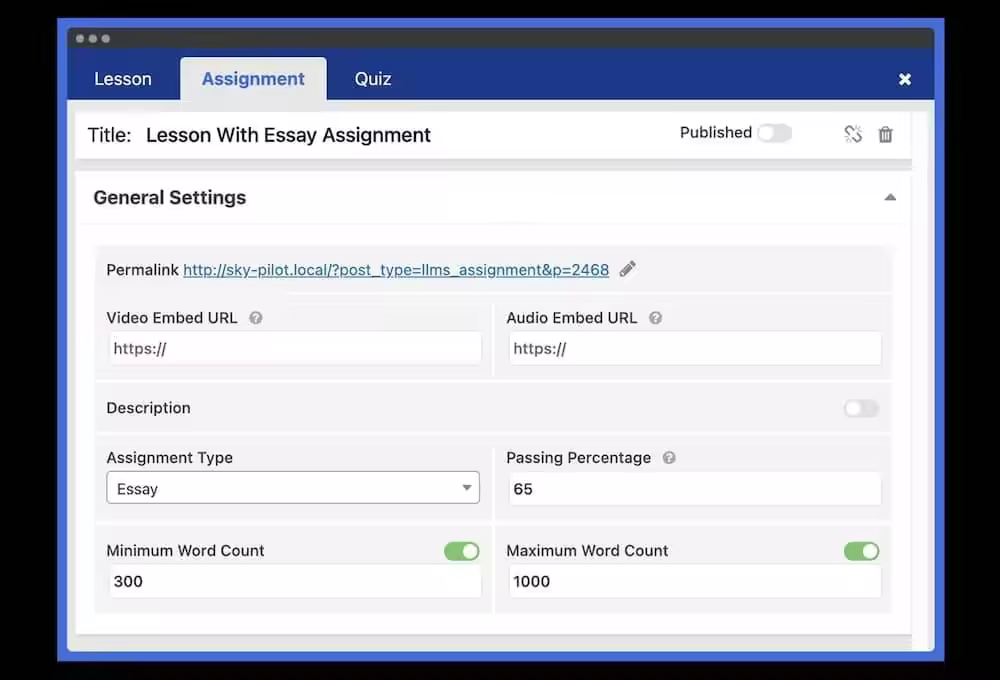
Task: Click the trash delete icon
Action: tap(885, 135)
